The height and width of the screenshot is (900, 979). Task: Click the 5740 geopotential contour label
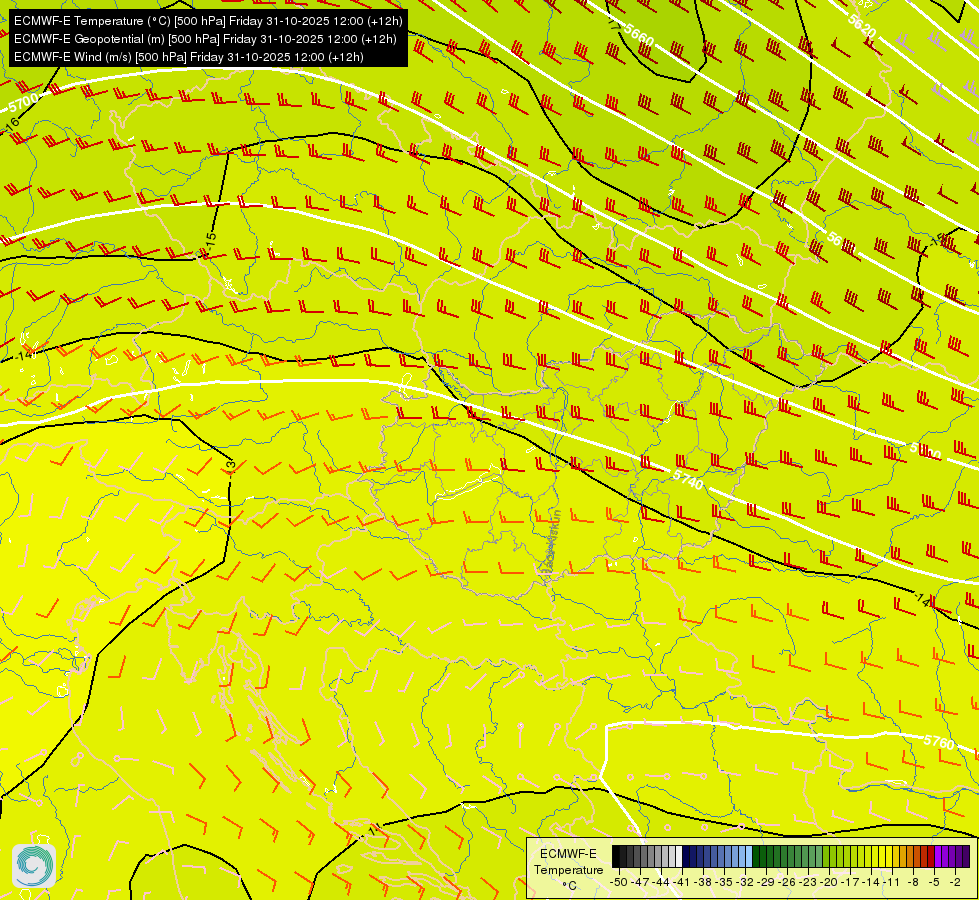click(688, 480)
